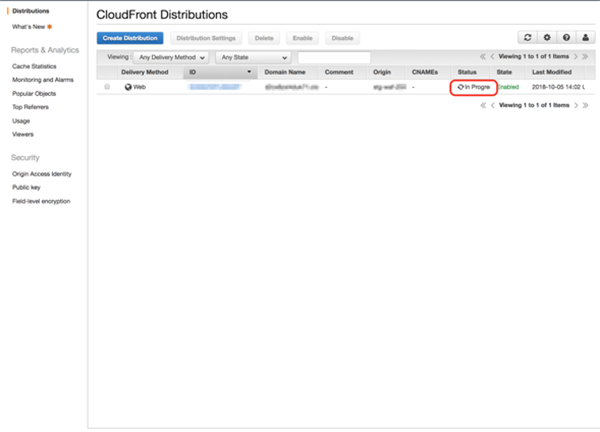The width and height of the screenshot is (600, 432).
Task: Click the Delete button
Action: tap(264, 38)
